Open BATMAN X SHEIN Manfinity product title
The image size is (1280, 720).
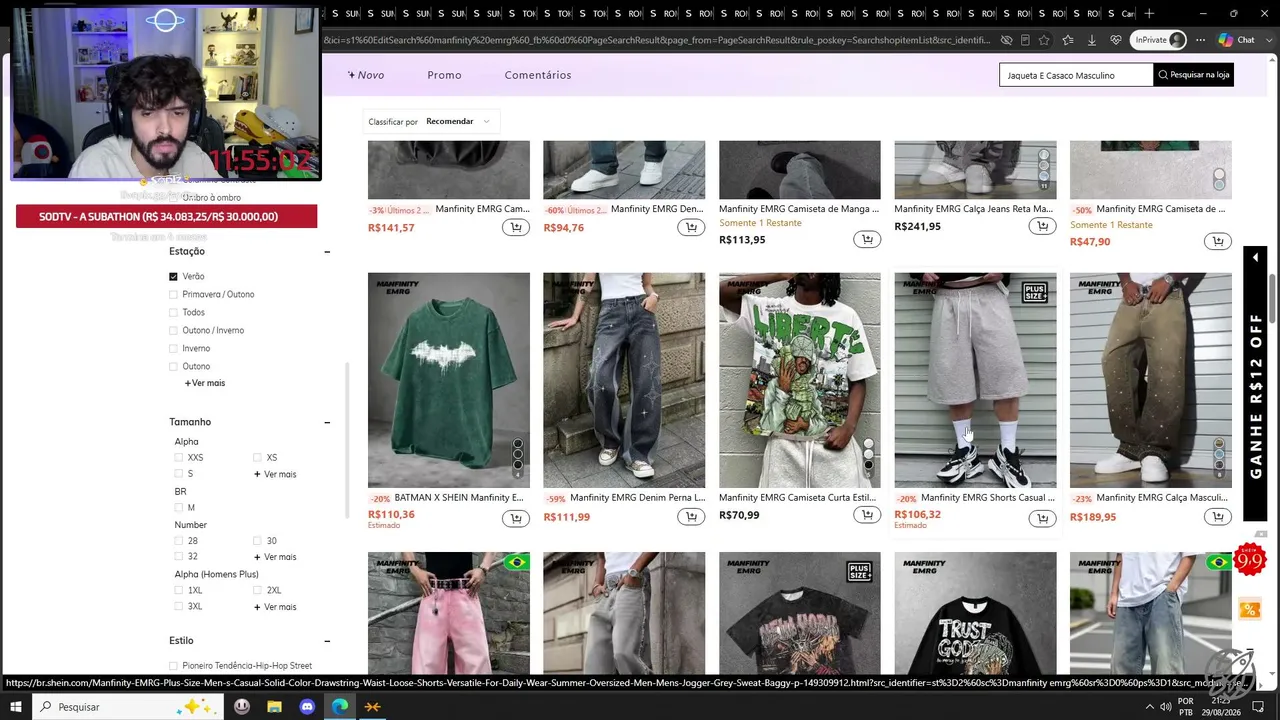pos(459,498)
